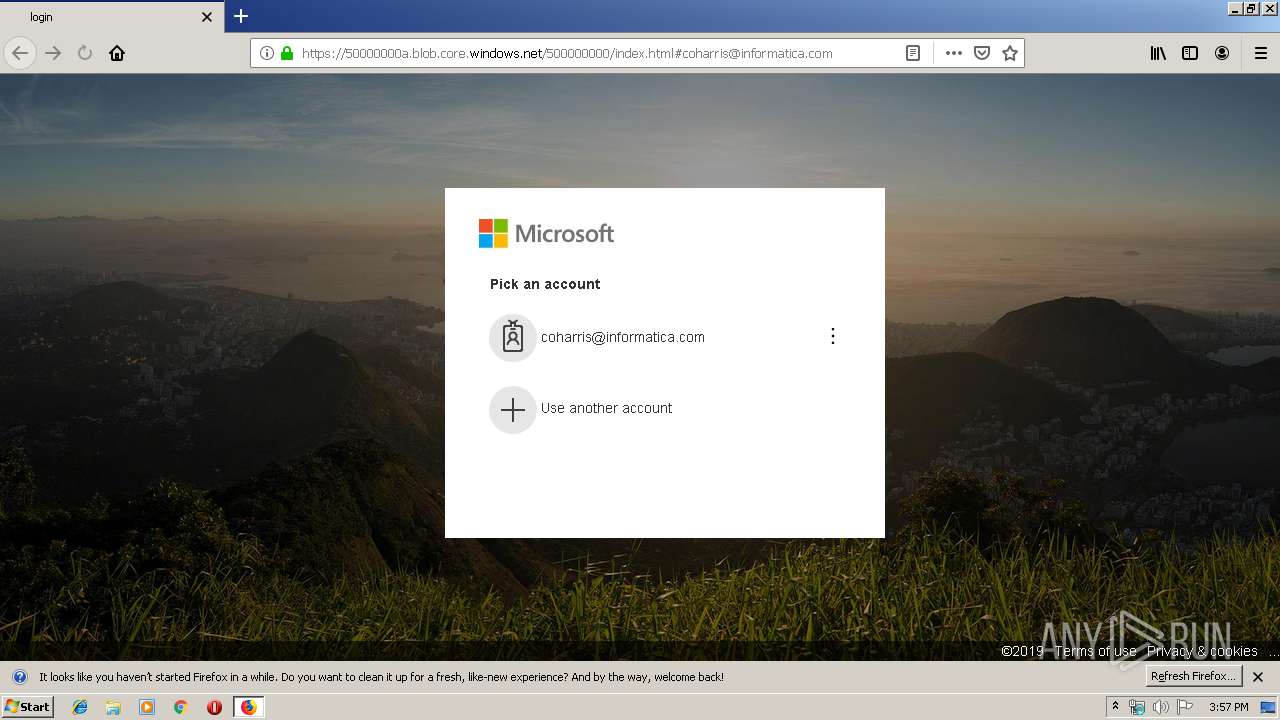The width and height of the screenshot is (1280, 720).
Task: Launch Chrome from the taskbar
Action: click(180, 707)
